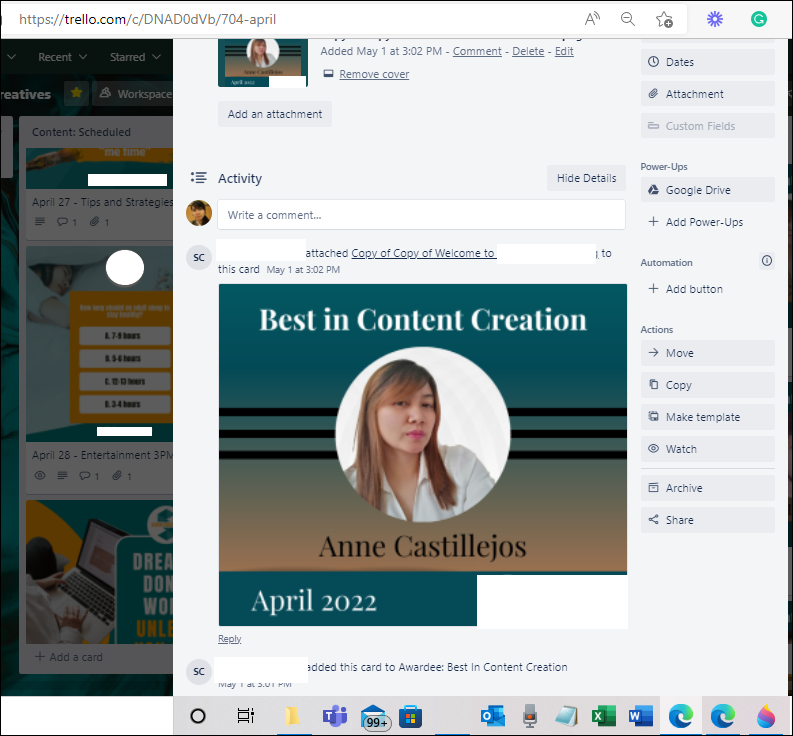Archive this card
Image resolution: width=793 pixels, height=736 pixels.
pyautogui.click(x=708, y=488)
